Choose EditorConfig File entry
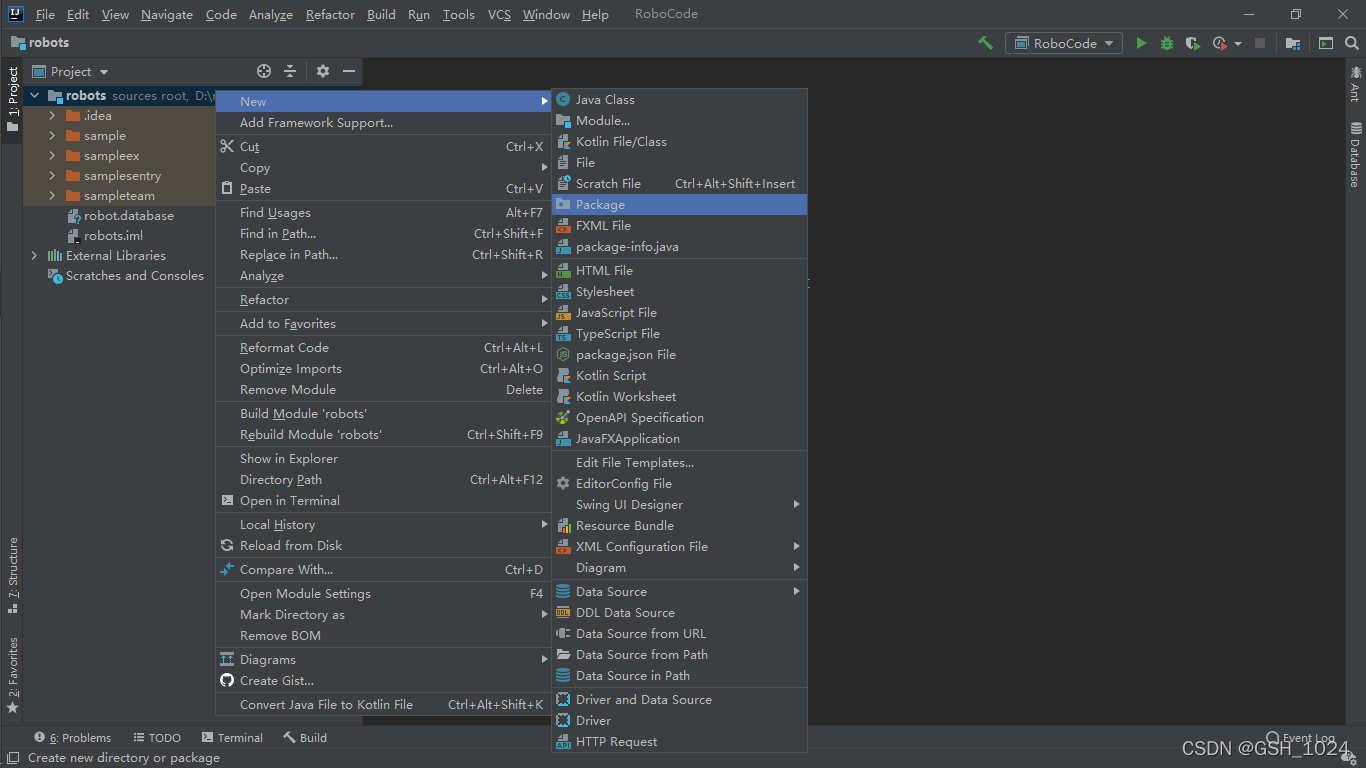This screenshot has width=1366, height=768. point(680,483)
